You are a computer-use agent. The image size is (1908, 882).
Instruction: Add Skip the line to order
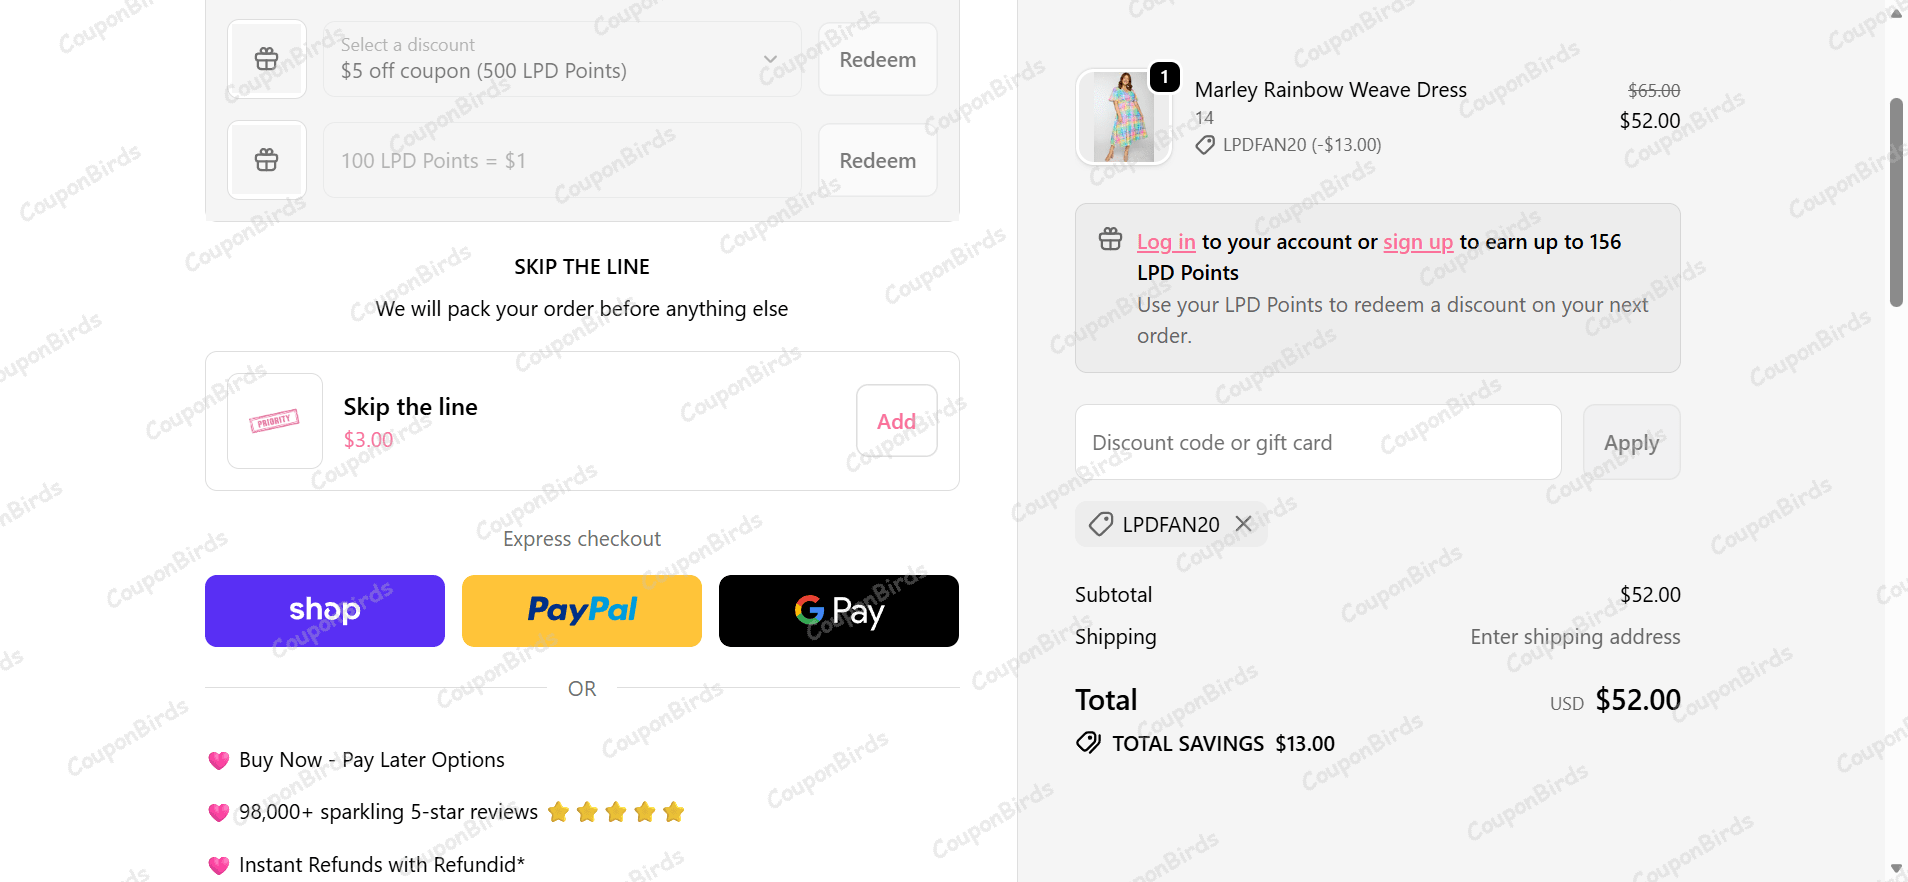(x=897, y=421)
